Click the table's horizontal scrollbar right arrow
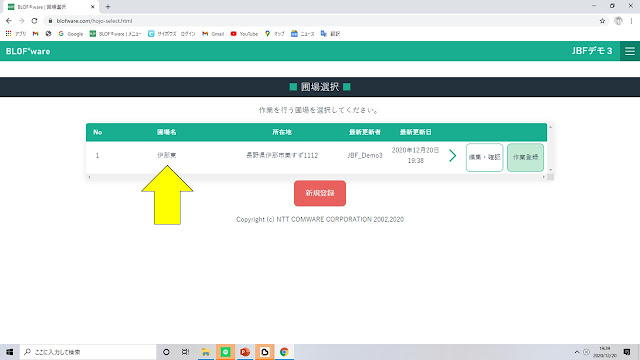640x360 pixels. [544, 177]
